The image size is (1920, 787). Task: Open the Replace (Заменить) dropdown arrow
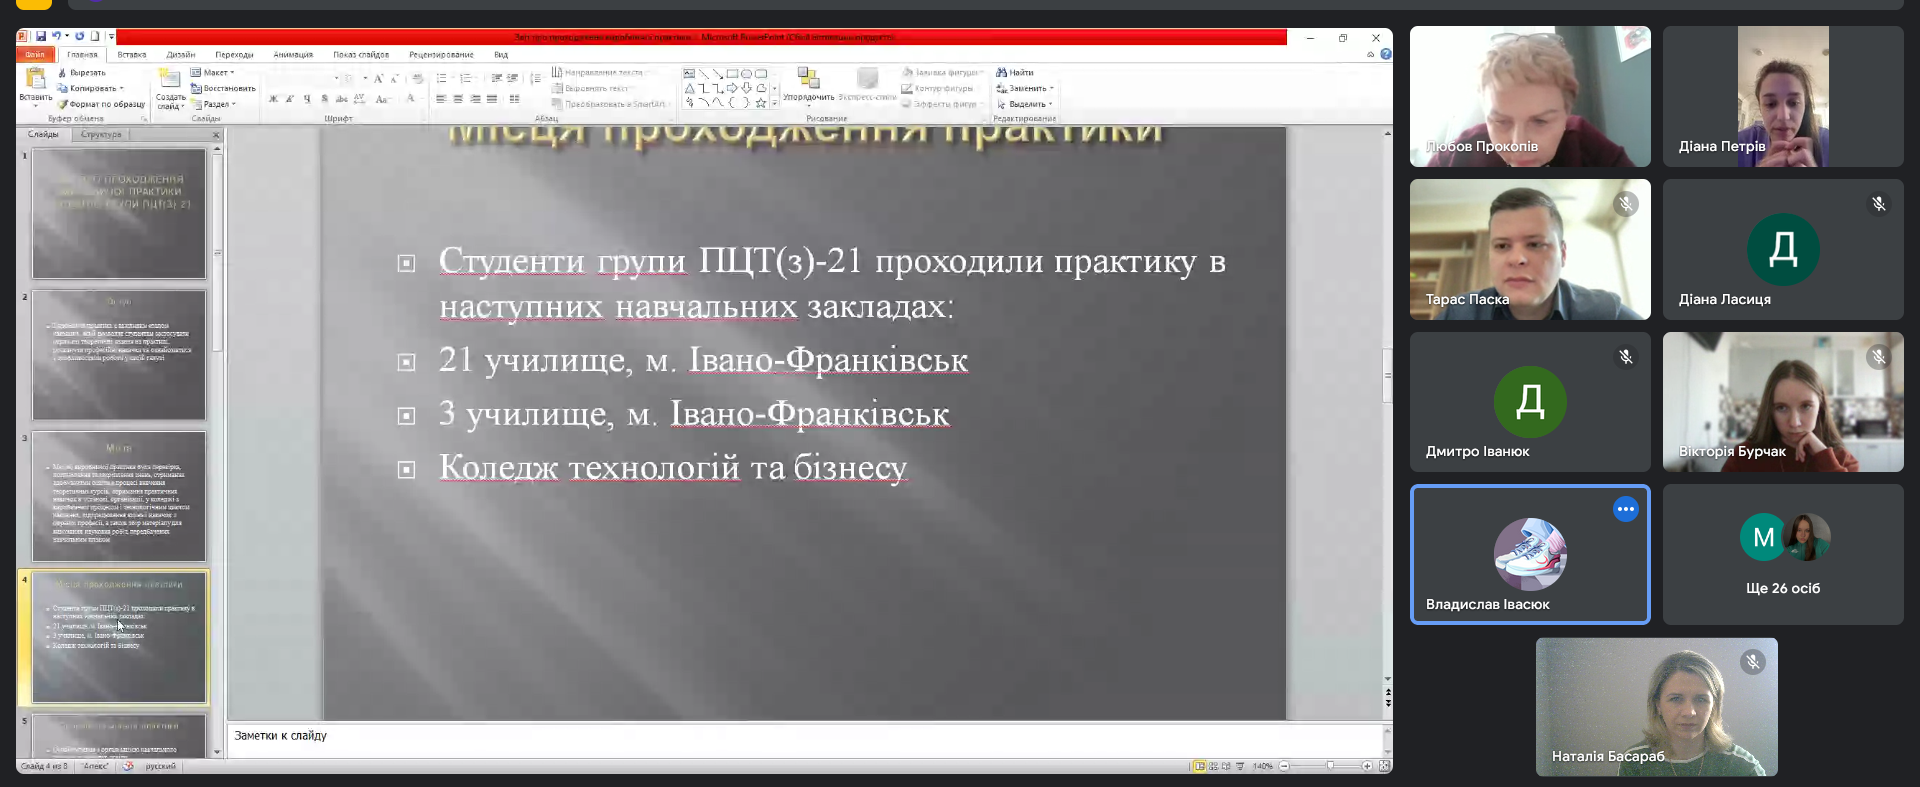(1051, 89)
